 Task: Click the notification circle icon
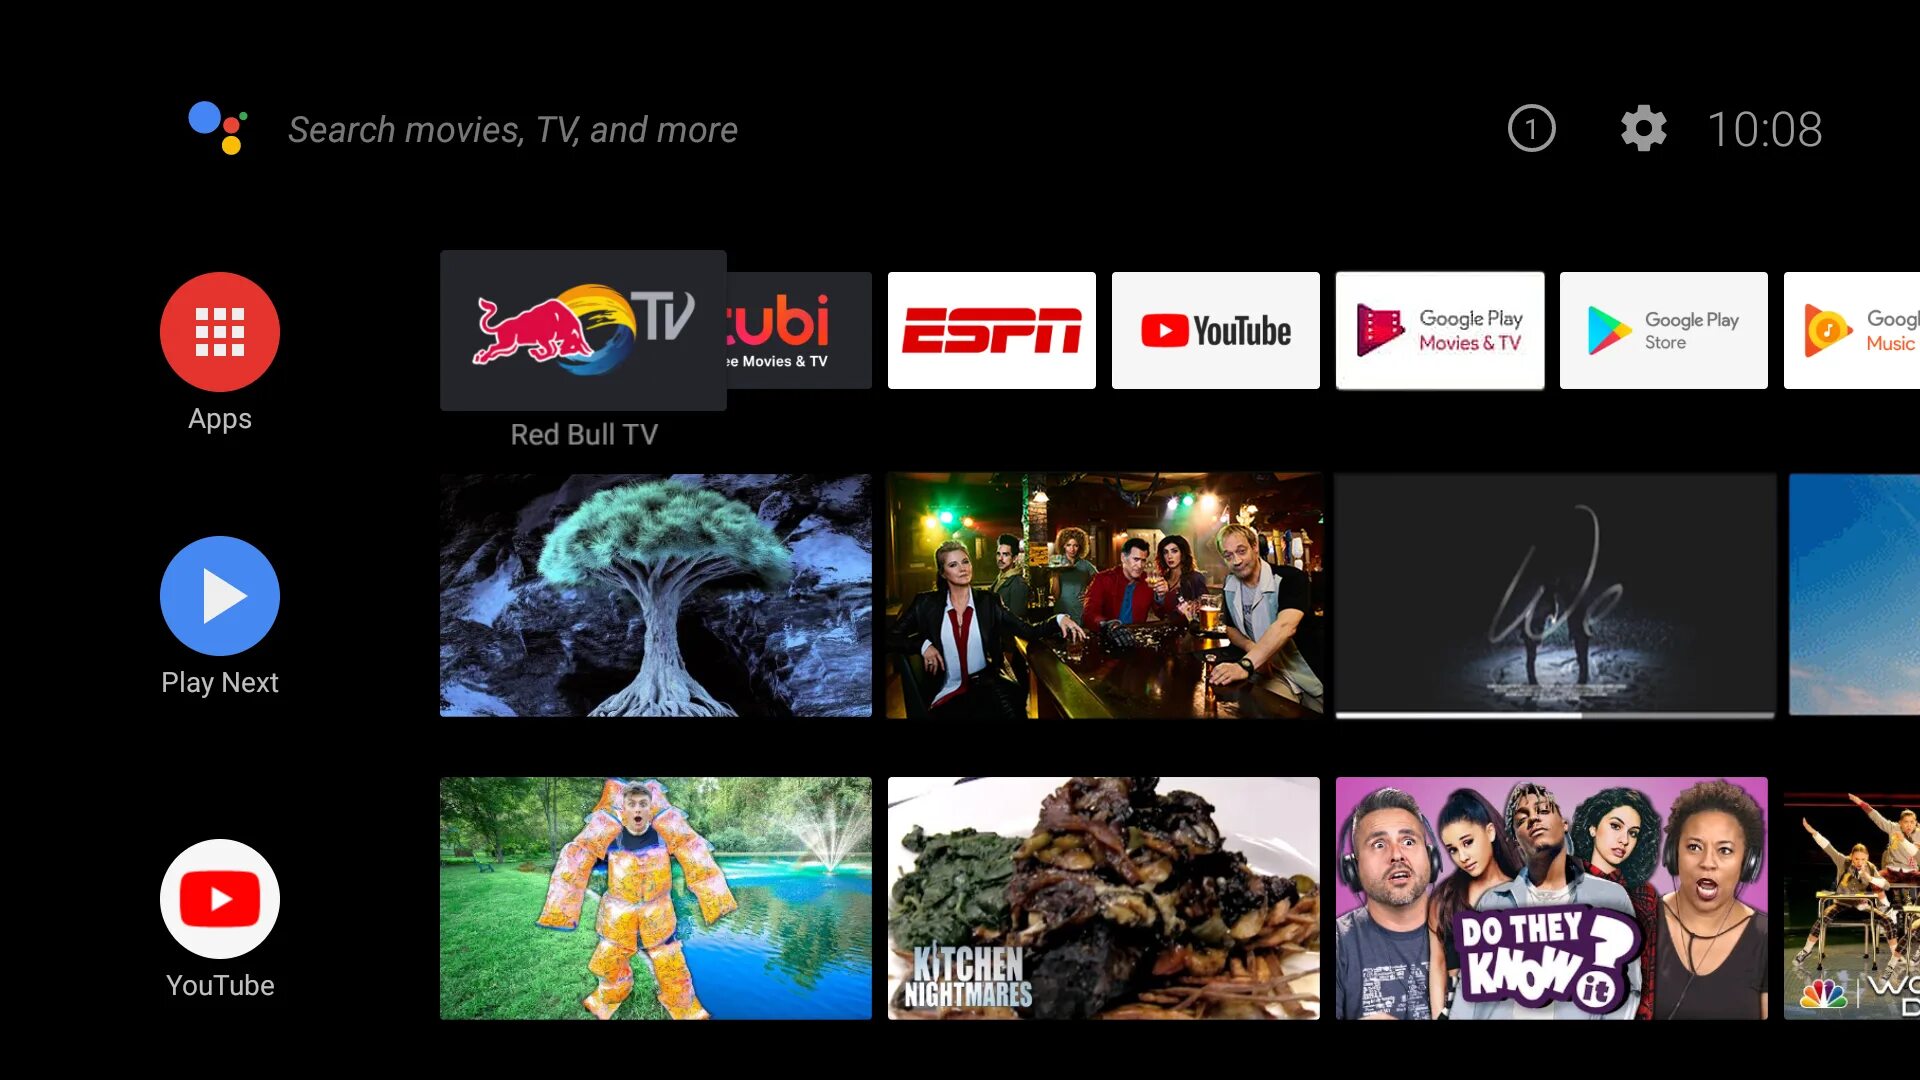(x=1532, y=128)
